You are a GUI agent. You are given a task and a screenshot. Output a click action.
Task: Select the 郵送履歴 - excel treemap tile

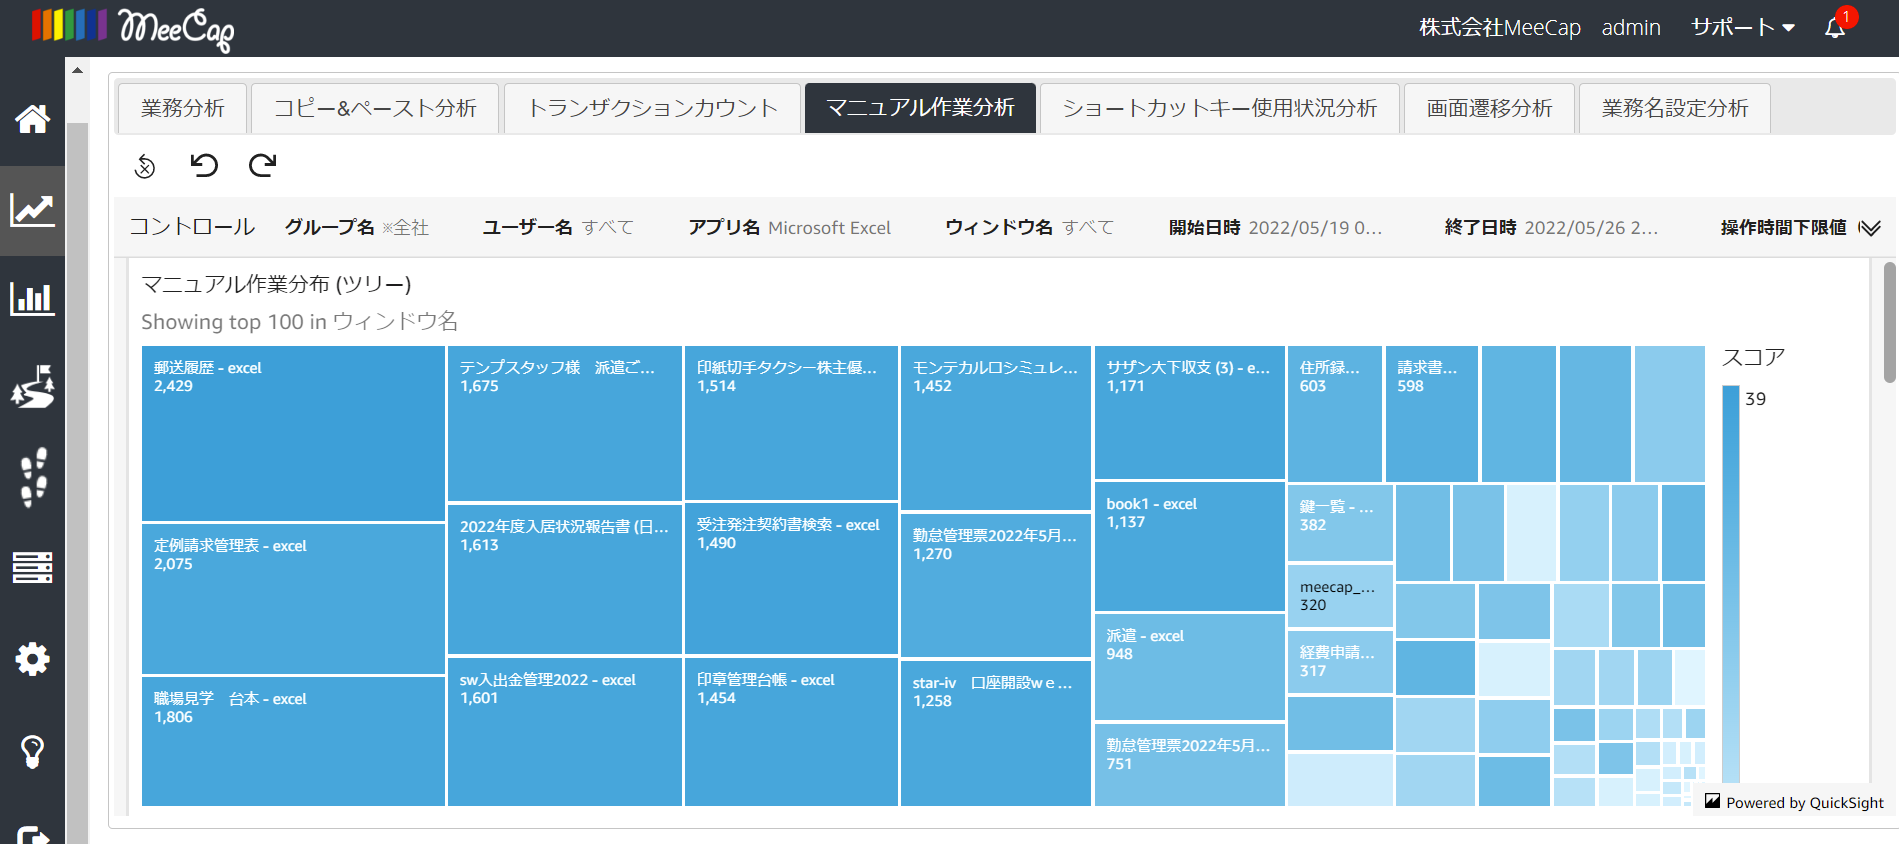pos(293,433)
